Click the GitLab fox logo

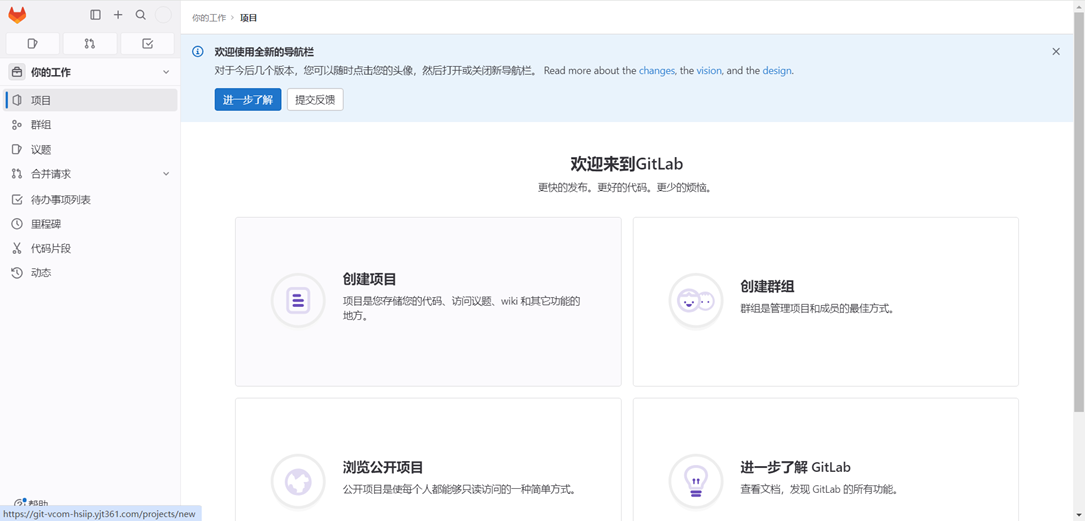coord(17,15)
